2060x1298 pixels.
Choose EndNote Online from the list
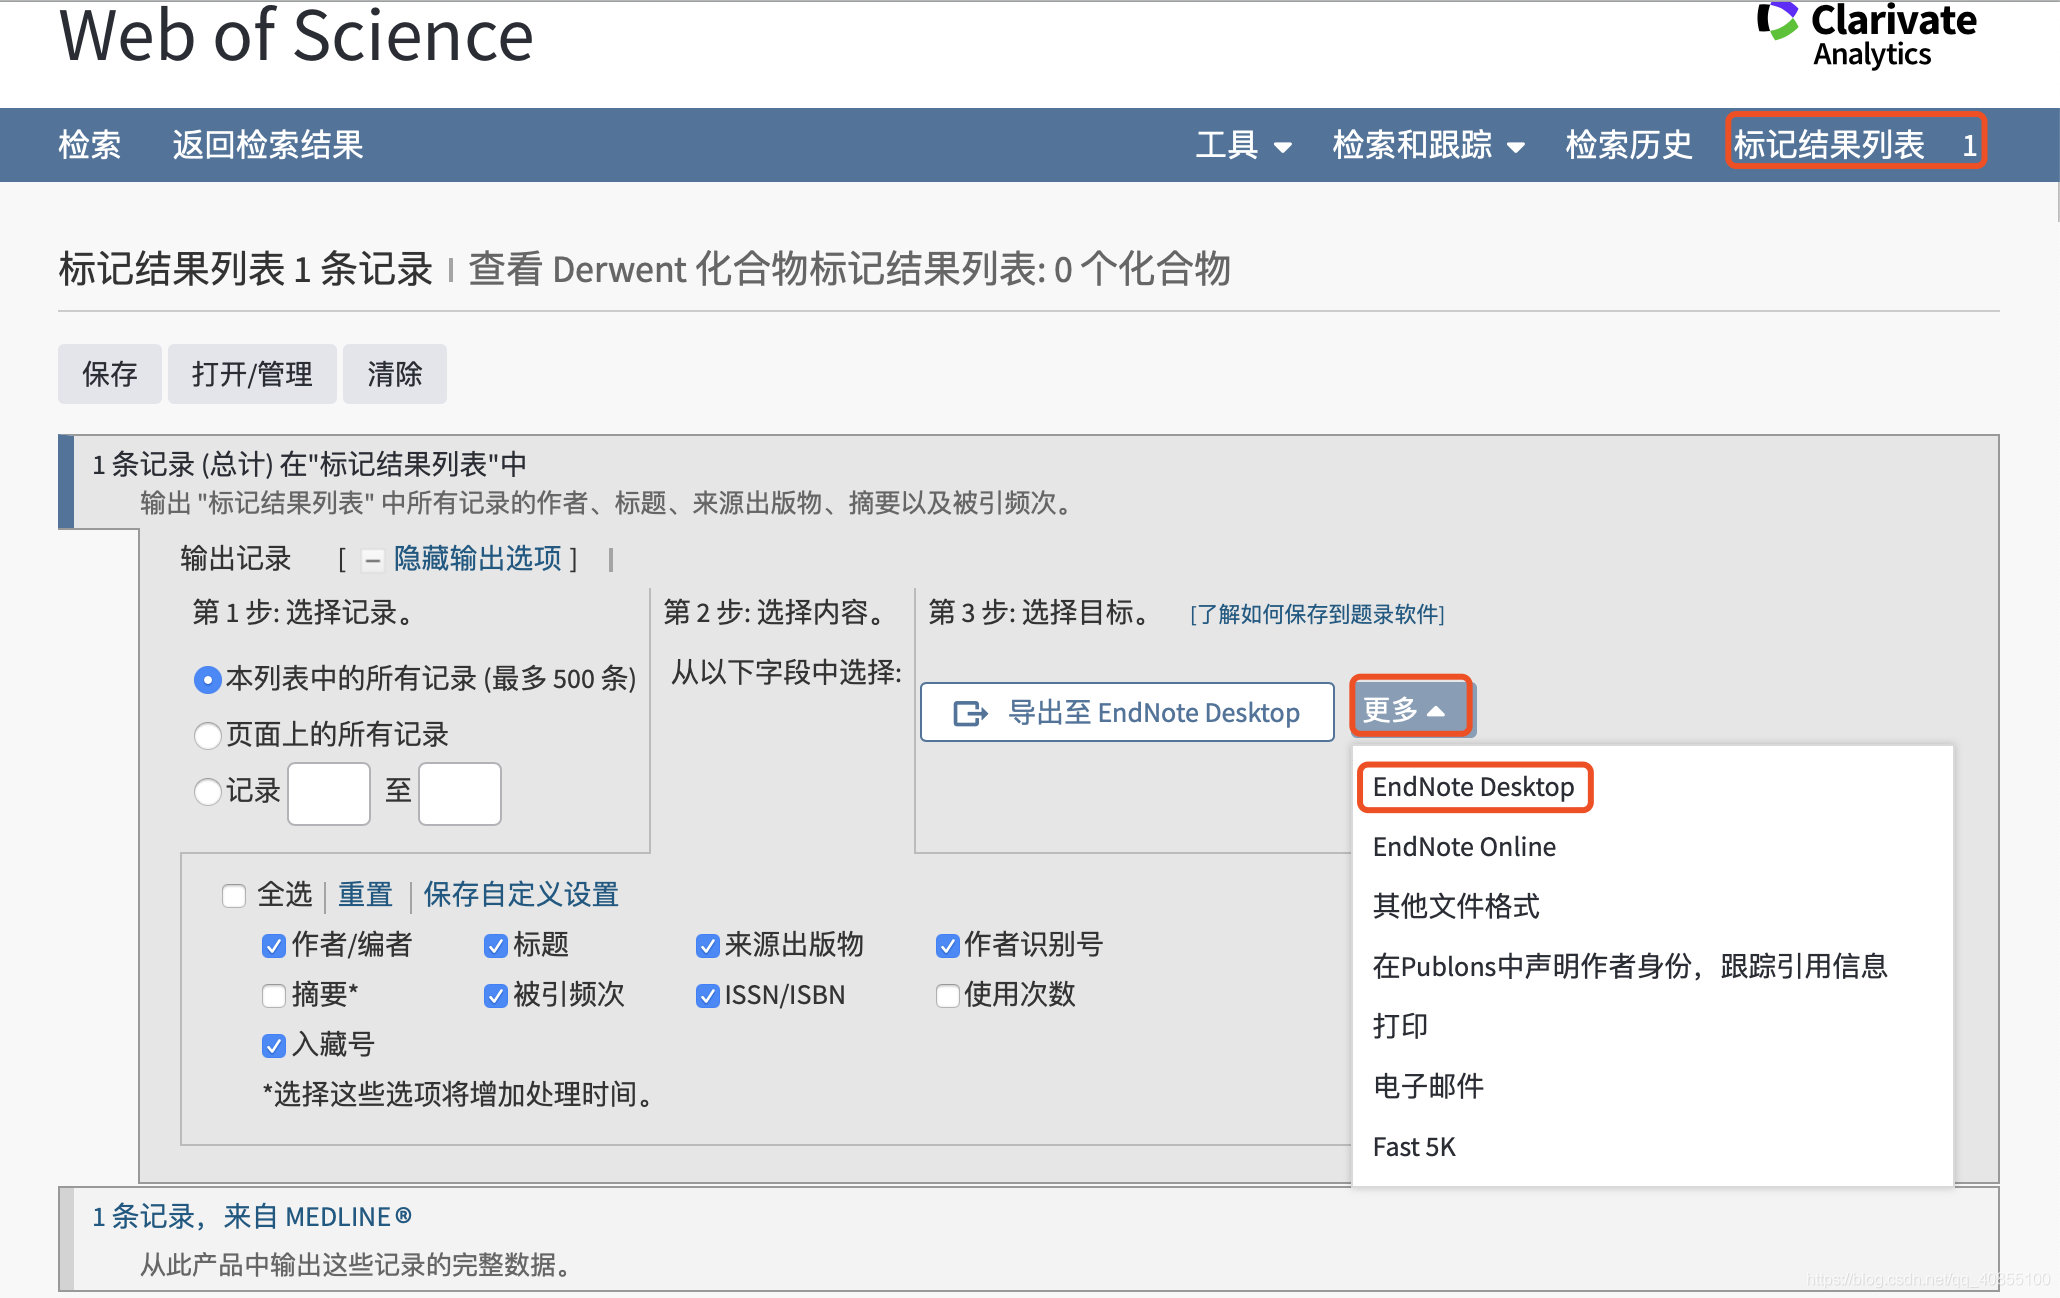click(x=1464, y=847)
